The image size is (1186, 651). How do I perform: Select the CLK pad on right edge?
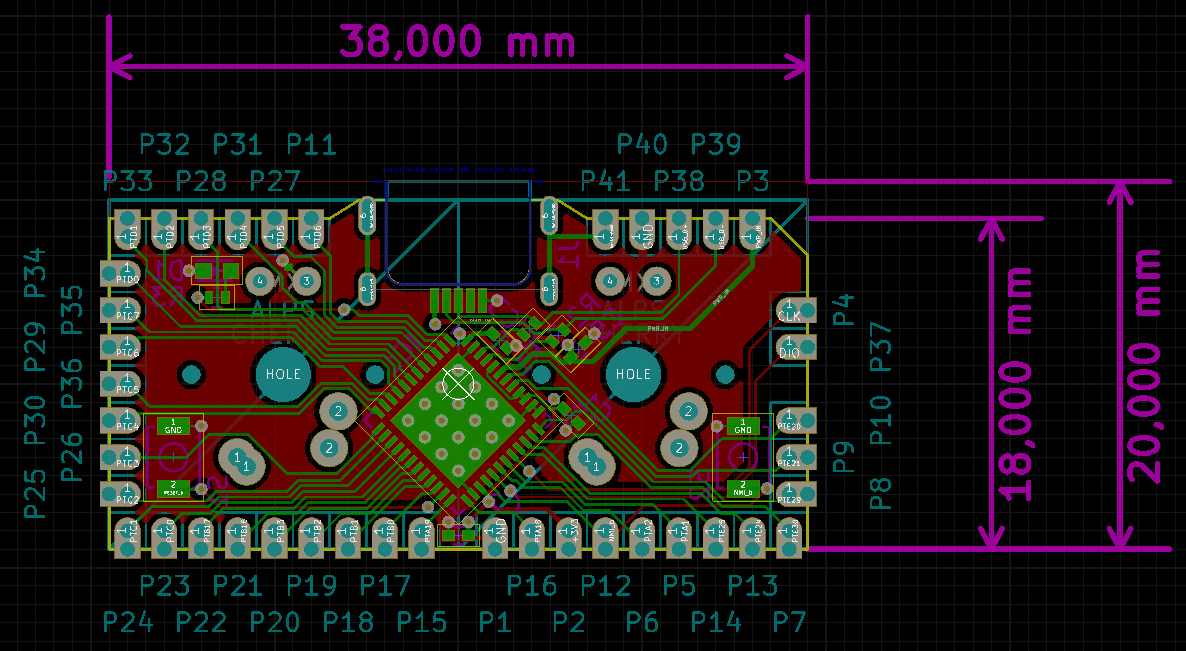(x=789, y=312)
